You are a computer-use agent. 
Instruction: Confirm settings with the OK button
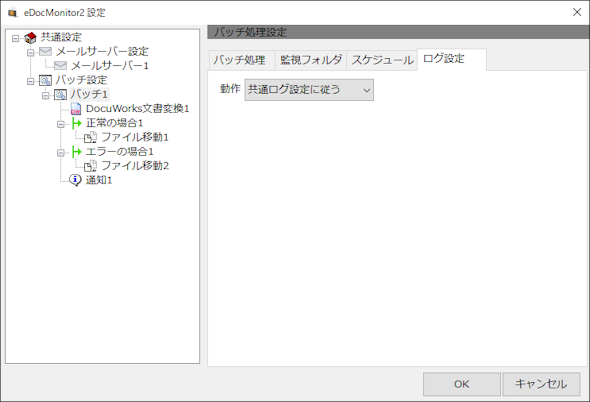[462, 384]
